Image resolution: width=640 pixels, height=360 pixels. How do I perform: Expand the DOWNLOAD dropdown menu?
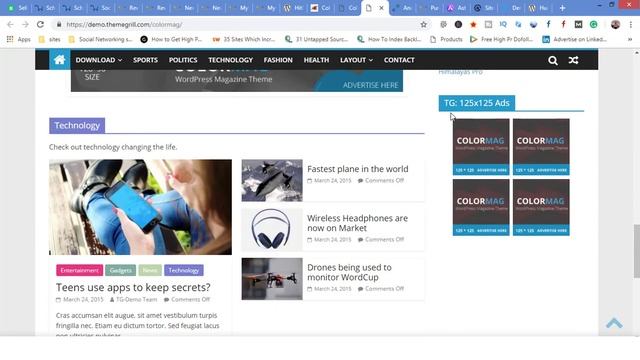98,60
